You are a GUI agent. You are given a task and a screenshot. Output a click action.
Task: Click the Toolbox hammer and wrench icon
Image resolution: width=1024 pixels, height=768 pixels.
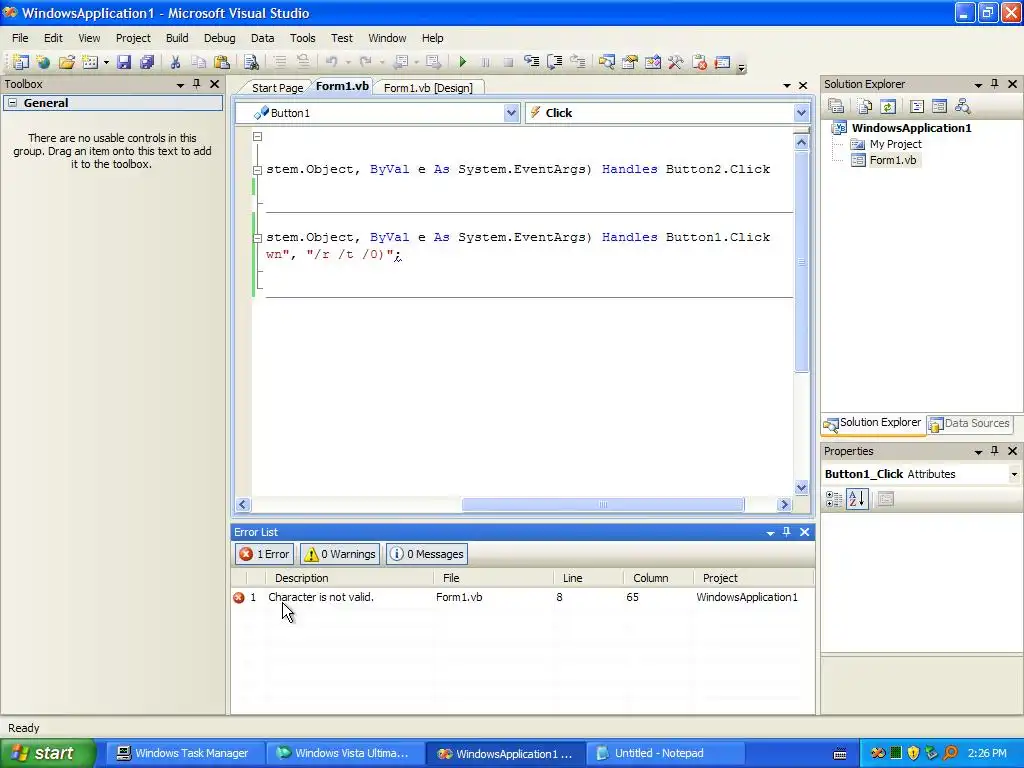676,62
